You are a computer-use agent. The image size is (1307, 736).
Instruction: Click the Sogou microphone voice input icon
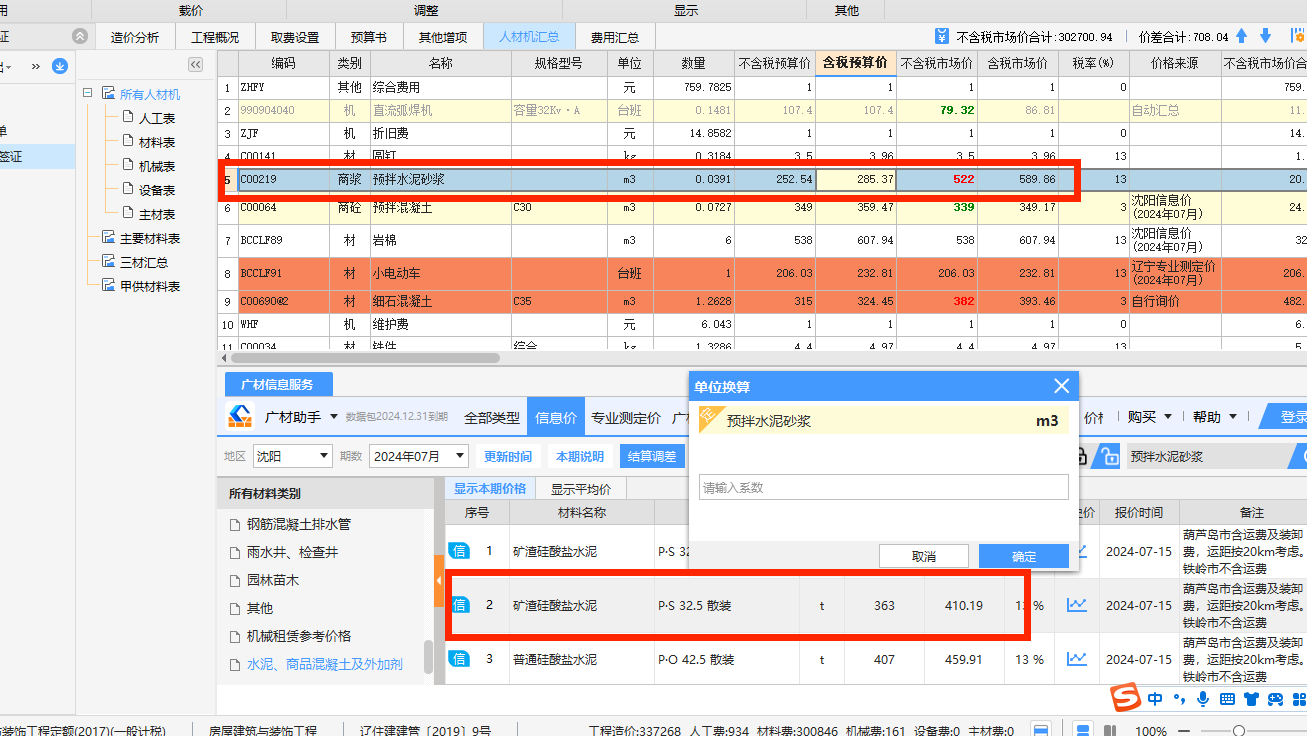pos(1203,699)
